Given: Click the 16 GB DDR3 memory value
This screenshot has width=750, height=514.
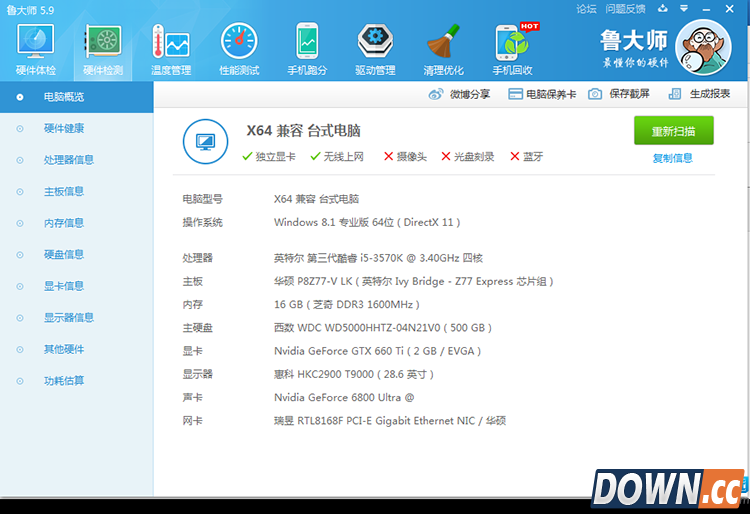Looking at the screenshot, I should [x=347, y=305].
